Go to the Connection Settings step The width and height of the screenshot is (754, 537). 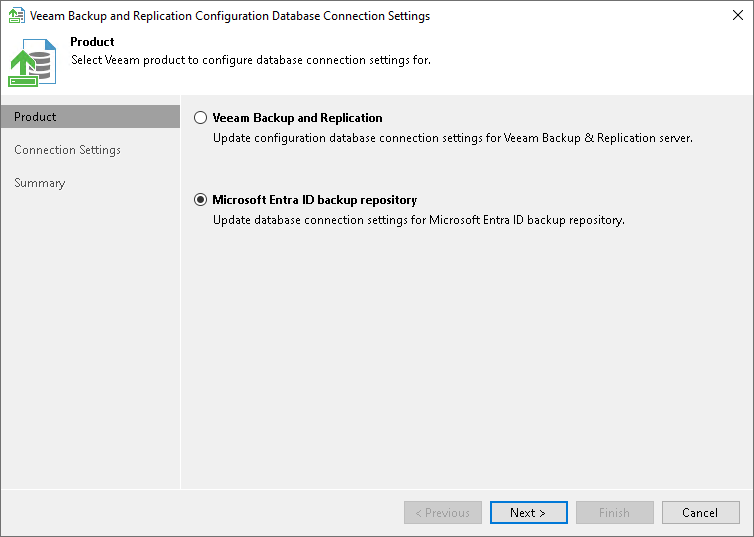click(x=67, y=150)
